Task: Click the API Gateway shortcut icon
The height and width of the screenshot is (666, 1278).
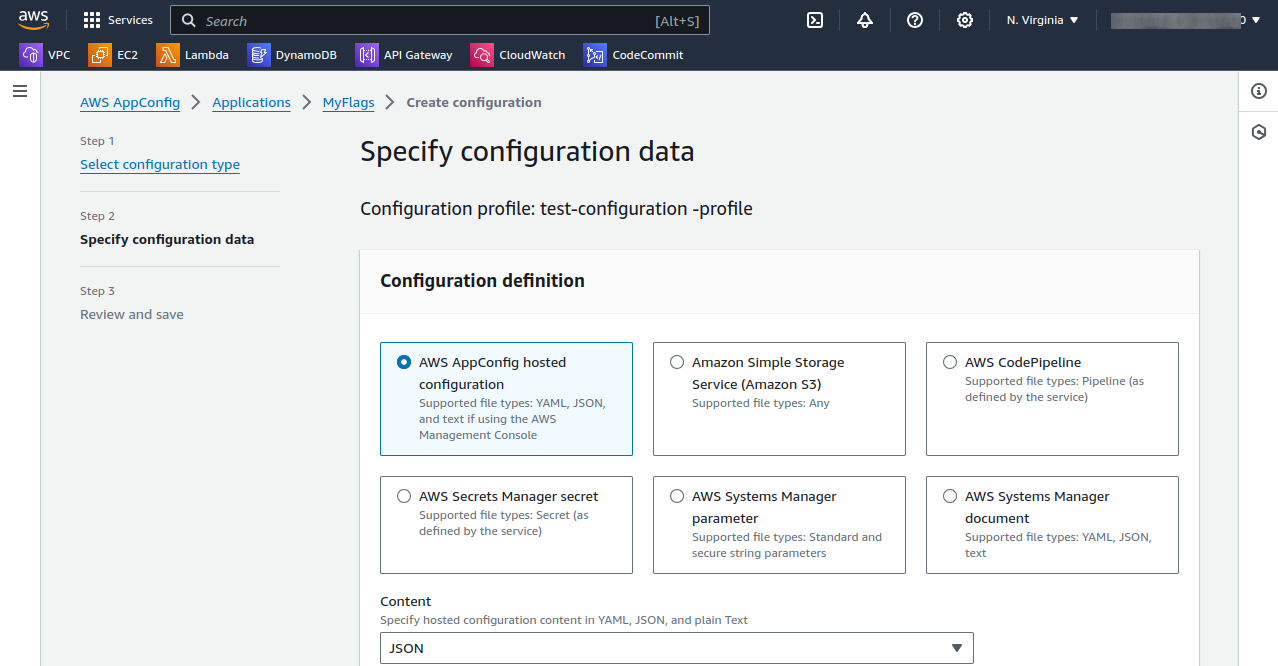Action: (367, 55)
